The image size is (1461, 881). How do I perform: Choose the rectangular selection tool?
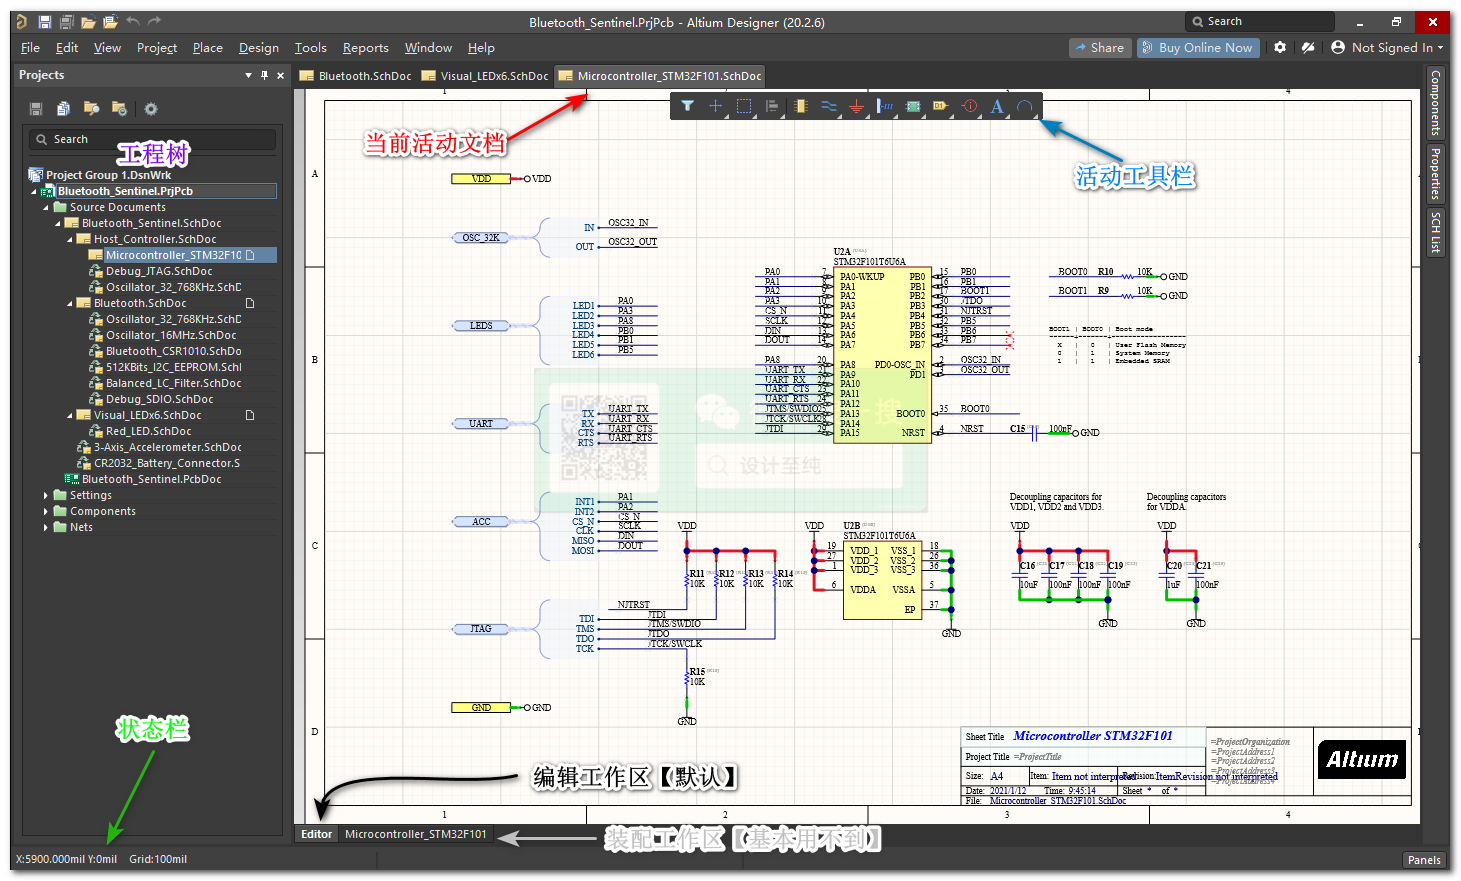pyautogui.click(x=744, y=106)
